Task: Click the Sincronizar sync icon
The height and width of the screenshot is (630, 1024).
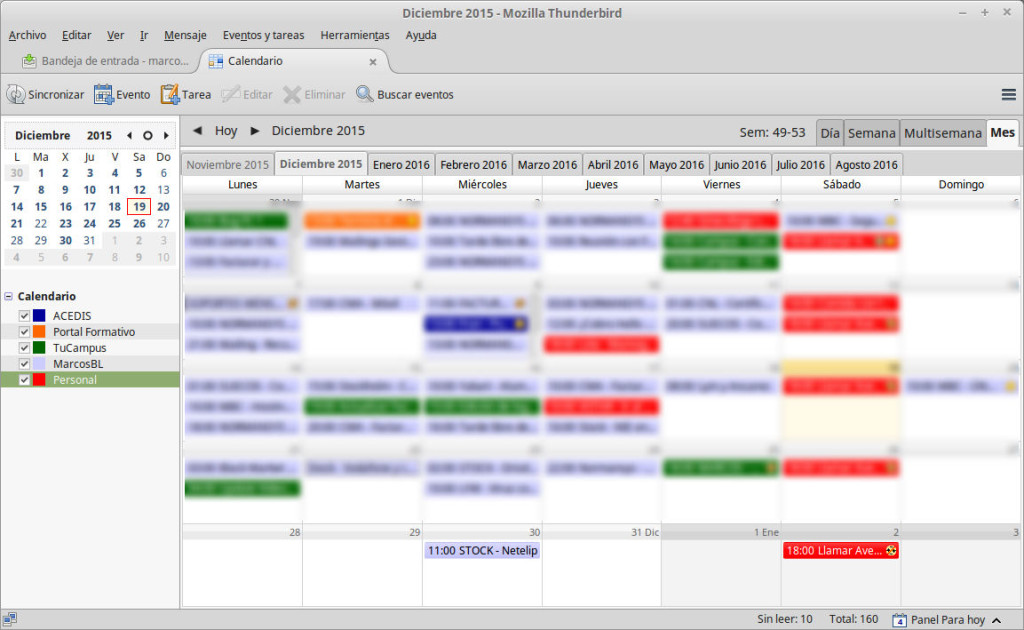Action: coord(16,95)
